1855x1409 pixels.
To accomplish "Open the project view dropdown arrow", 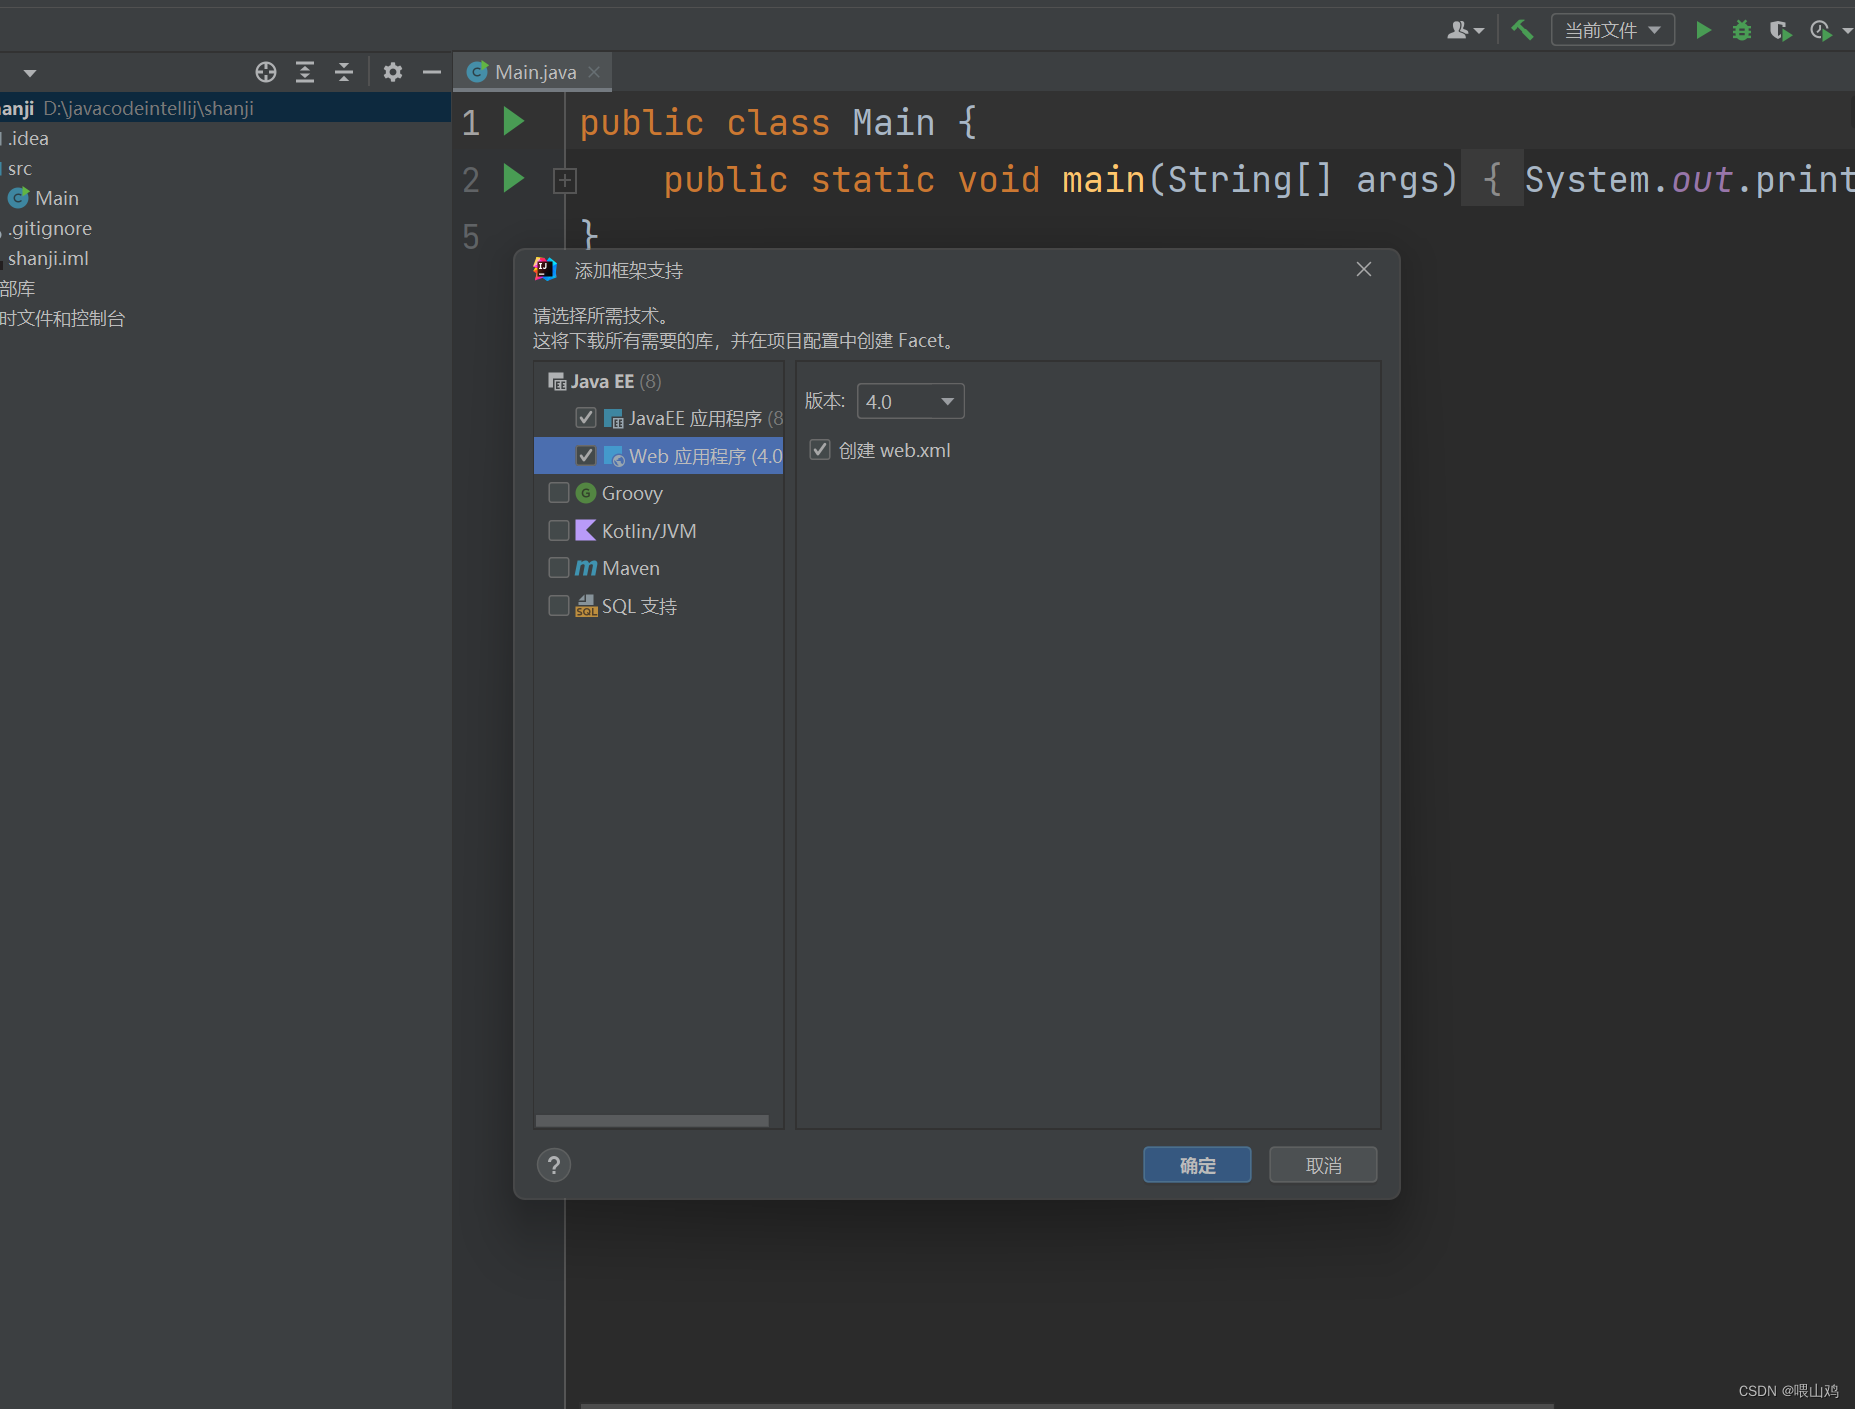I will pyautogui.click(x=29, y=73).
